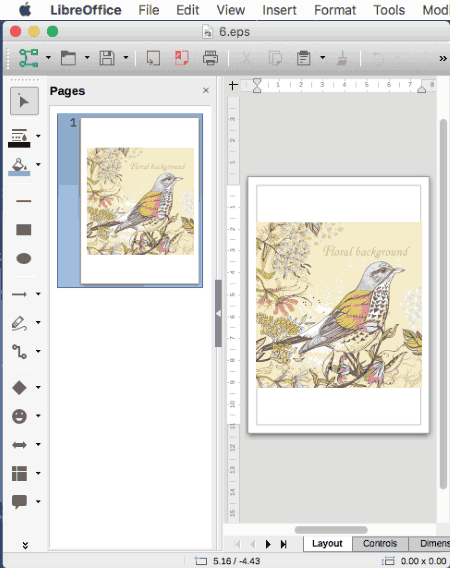Open the Callouts dropdown arrow
Viewport: 450px width, 568px height.
[38, 502]
